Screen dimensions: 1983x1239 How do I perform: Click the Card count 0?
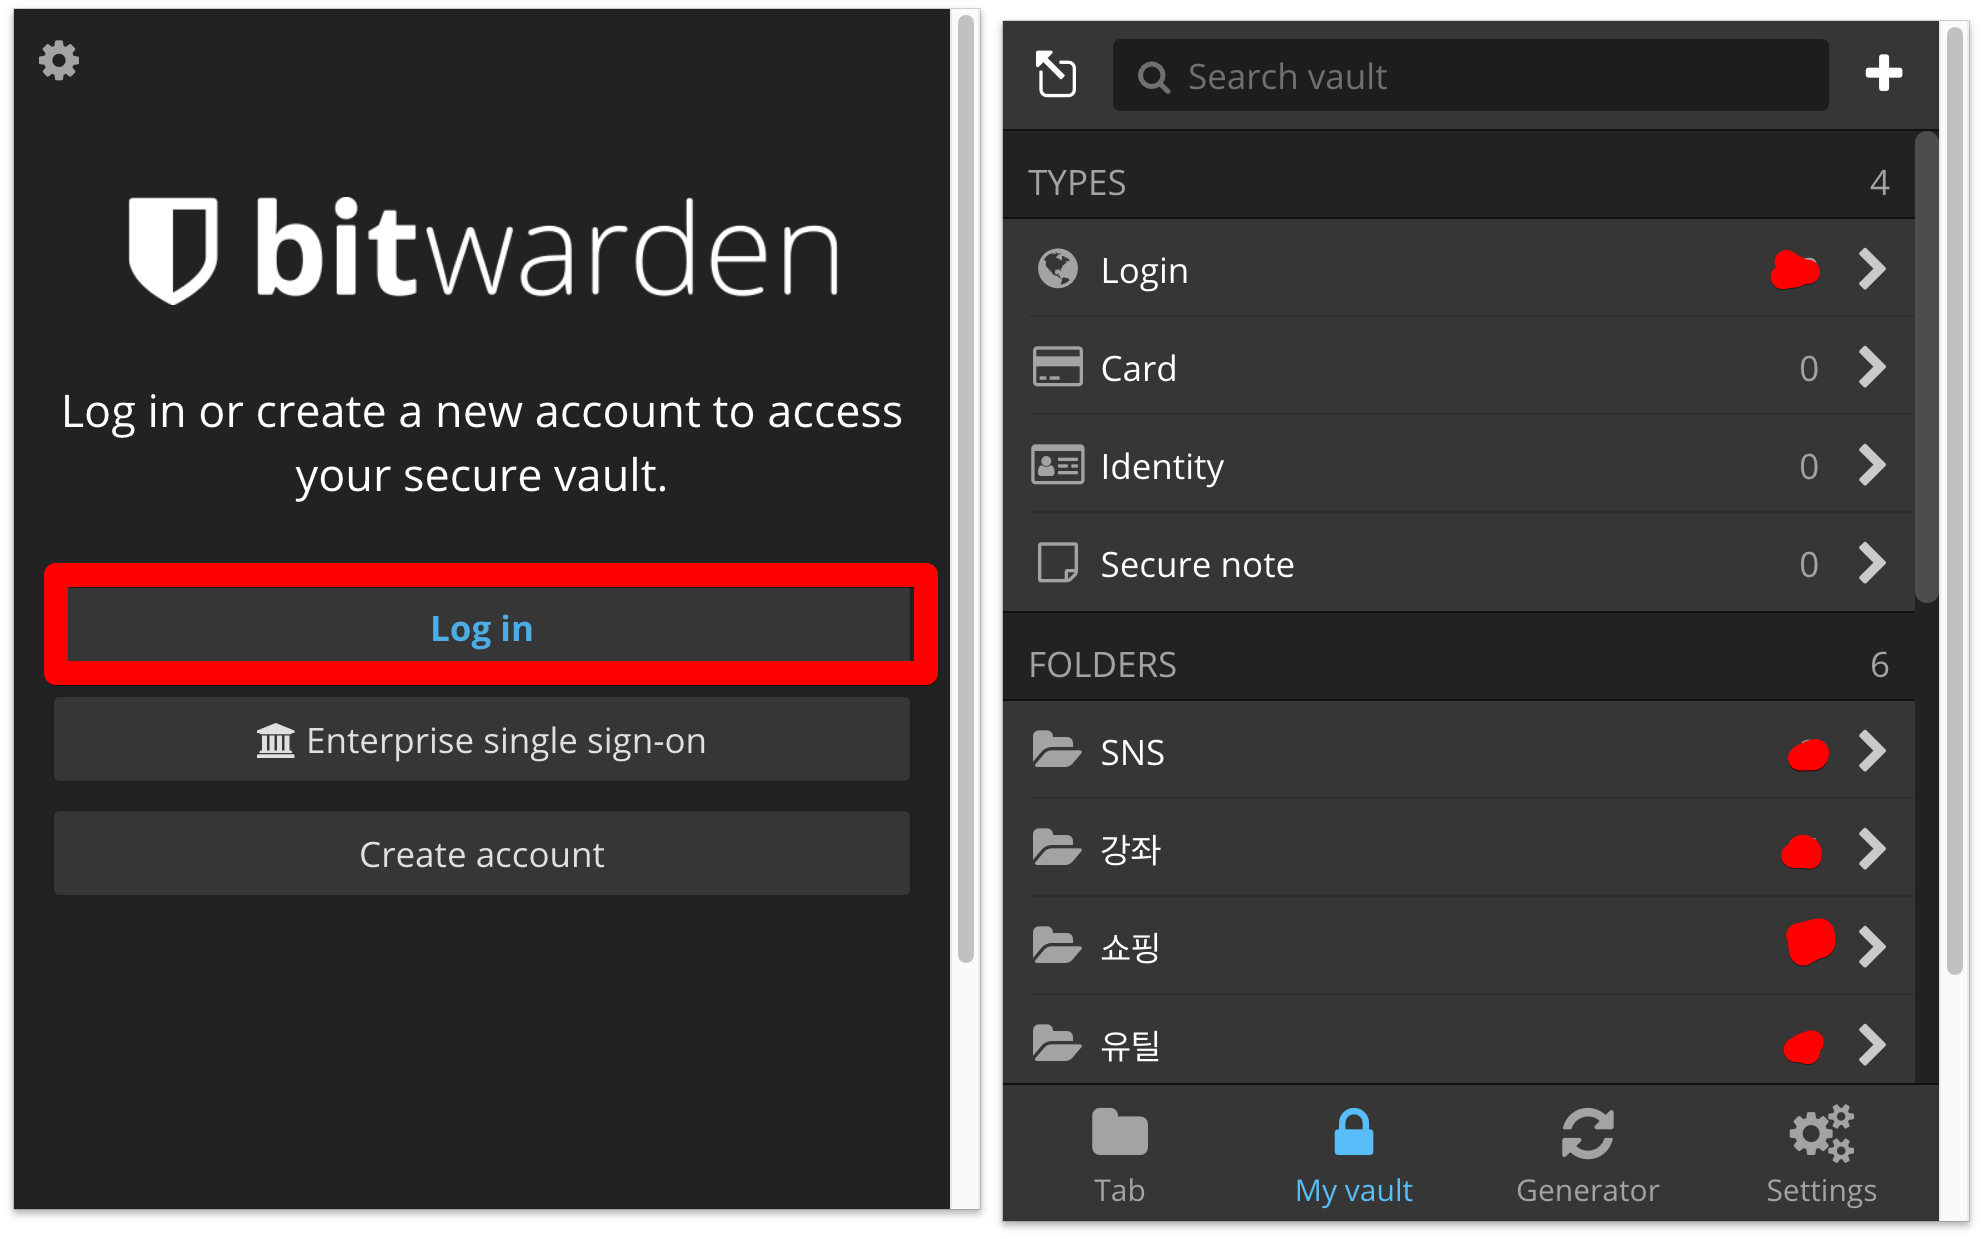coord(1808,369)
